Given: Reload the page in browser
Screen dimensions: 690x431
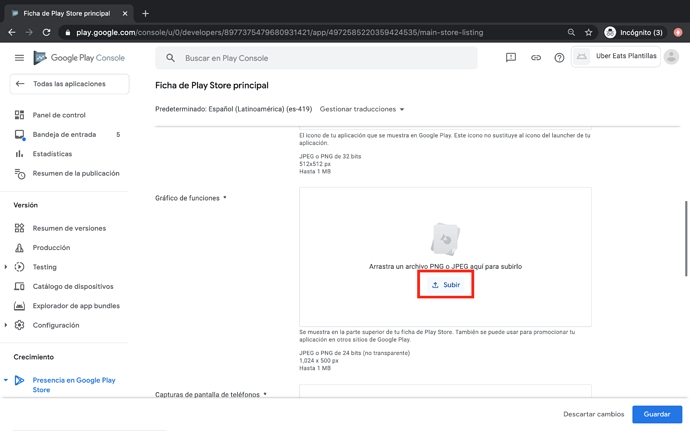Looking at the screenshot, I should click(46, 32).
